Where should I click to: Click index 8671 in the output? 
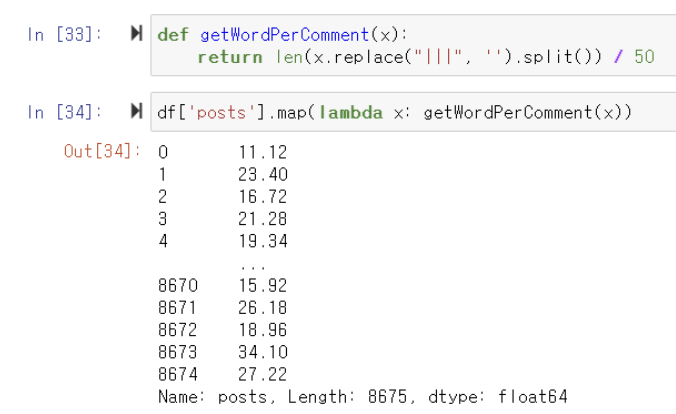(178, 308)
